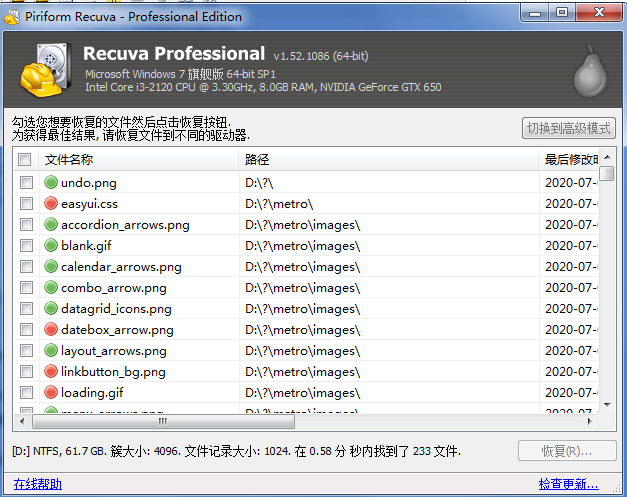The height and width of the screenshot is (497, 627).
Task: Click the green status dot beside combo_arrow.png
Action: click(51, 287)
